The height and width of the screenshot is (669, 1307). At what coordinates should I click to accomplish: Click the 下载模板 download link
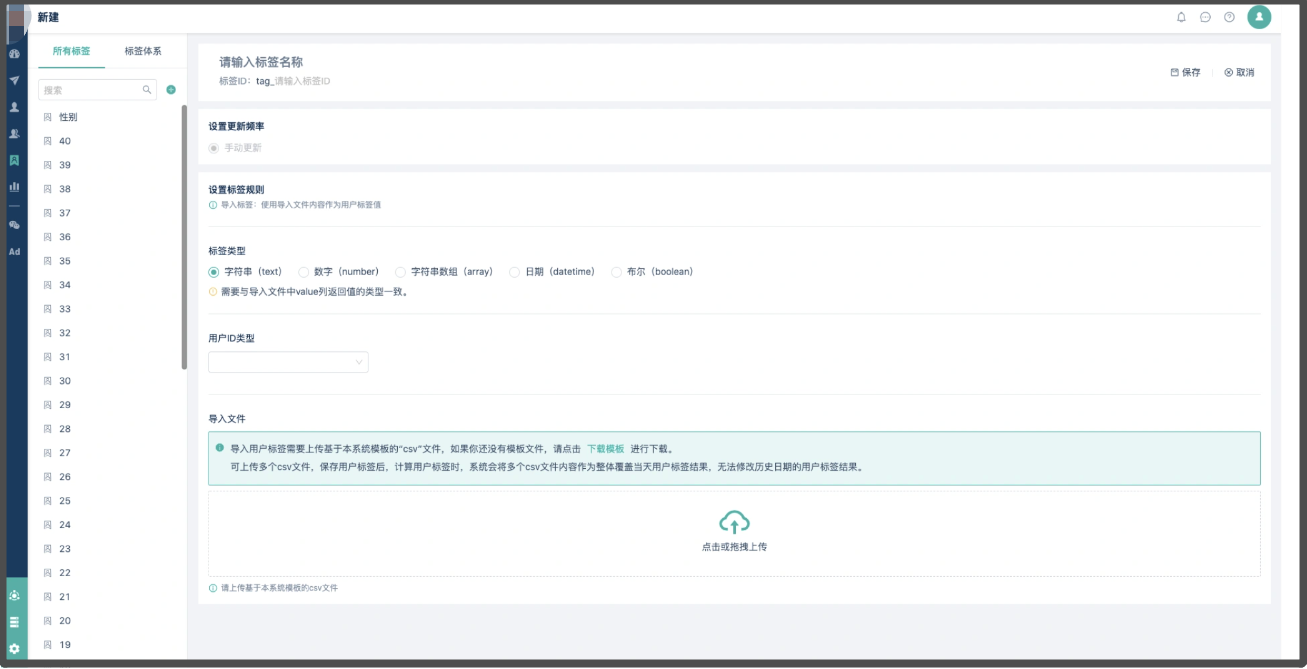[x=605, y=449]
